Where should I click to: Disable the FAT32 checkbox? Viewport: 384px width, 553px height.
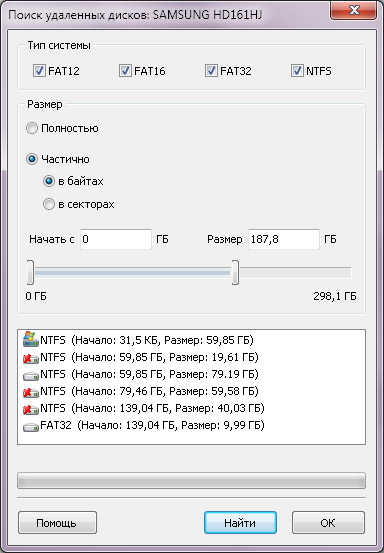(211, 71)
